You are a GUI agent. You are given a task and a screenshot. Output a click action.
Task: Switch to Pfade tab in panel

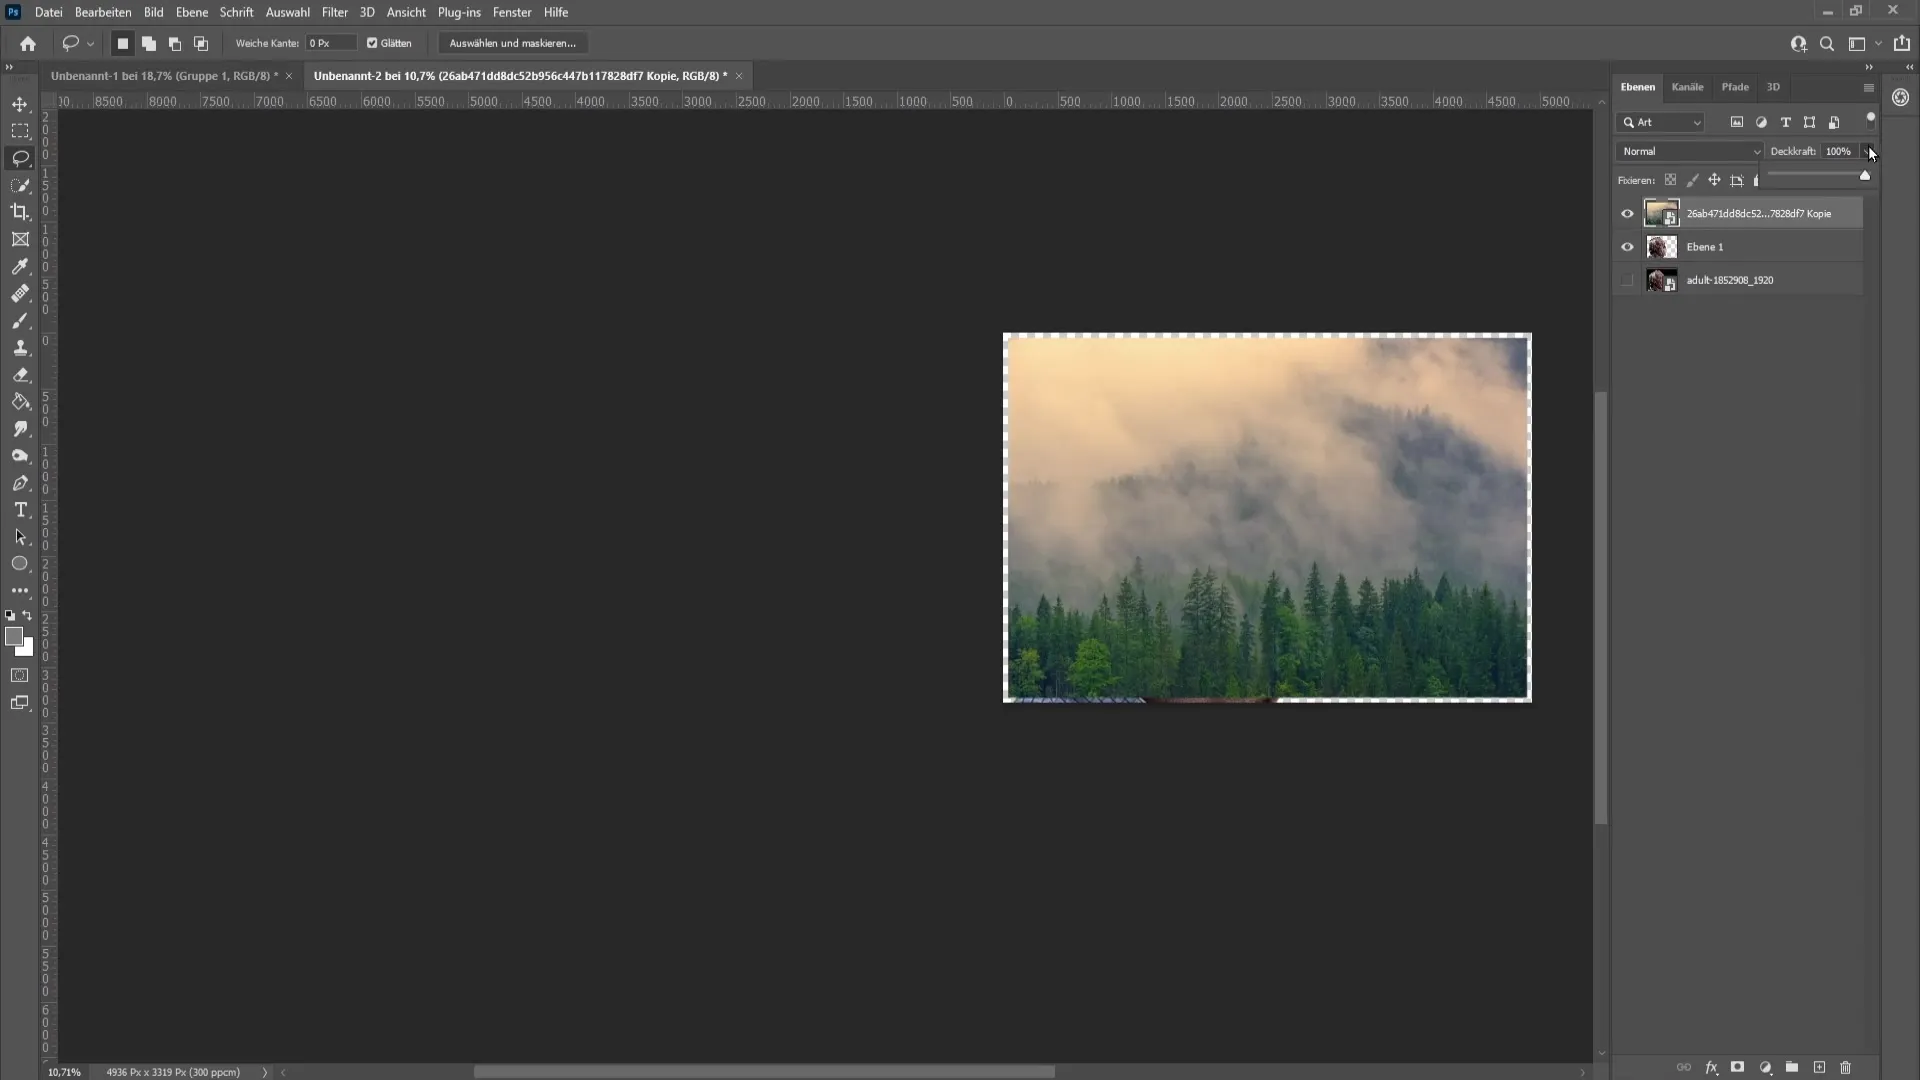1738,86
